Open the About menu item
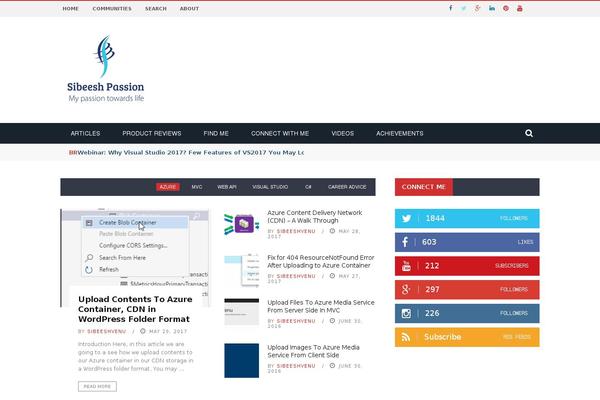Screen dimensions: 600x400 click(x=189, y=8)
